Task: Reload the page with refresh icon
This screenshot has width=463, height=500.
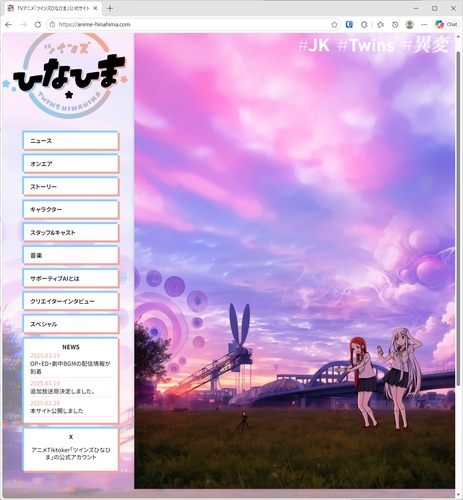Action: tap(38, 25)
